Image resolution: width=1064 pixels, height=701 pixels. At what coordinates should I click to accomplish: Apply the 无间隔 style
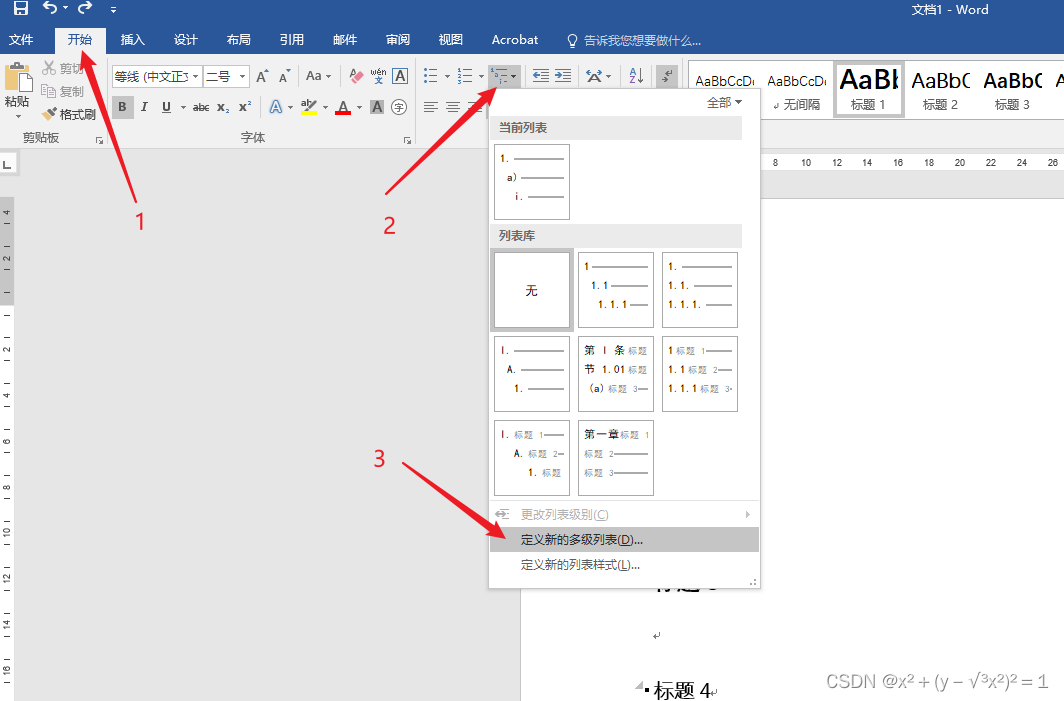pos(797,90)
